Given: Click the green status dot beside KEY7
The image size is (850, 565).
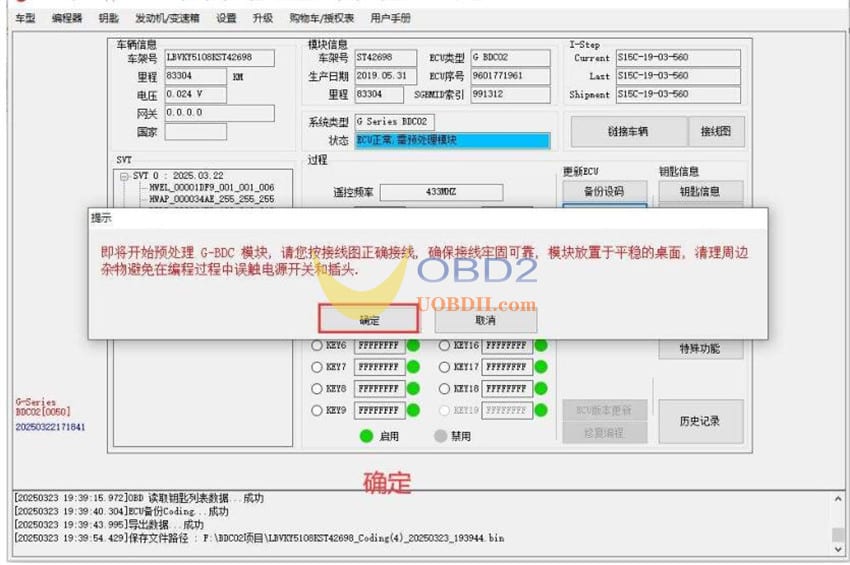Looking at the screenshot, I should pyautogui.click(x=413, y=367).
